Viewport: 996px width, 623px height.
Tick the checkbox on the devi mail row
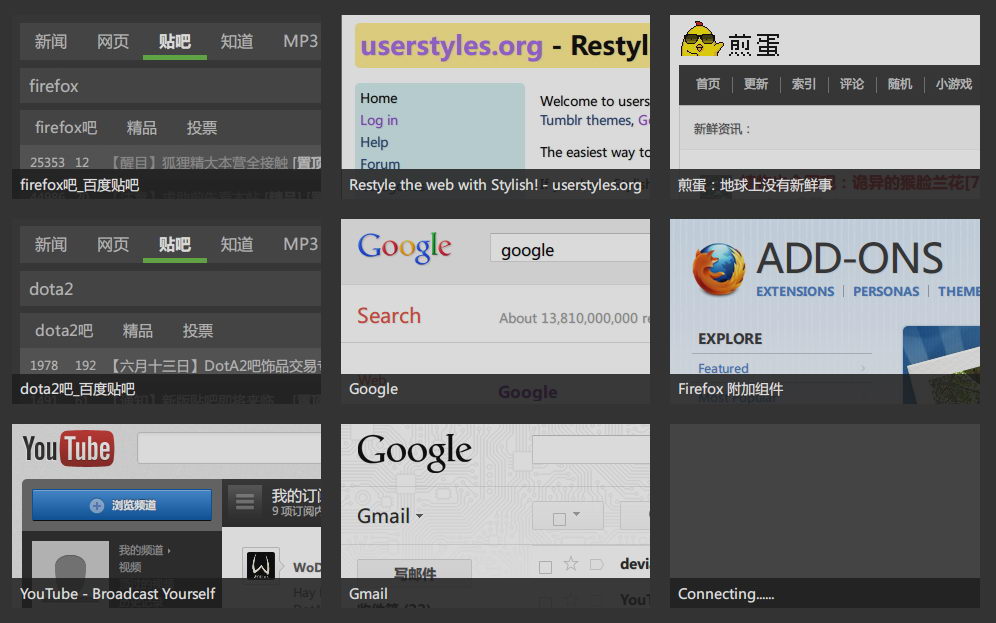click(x=545, y=567)
